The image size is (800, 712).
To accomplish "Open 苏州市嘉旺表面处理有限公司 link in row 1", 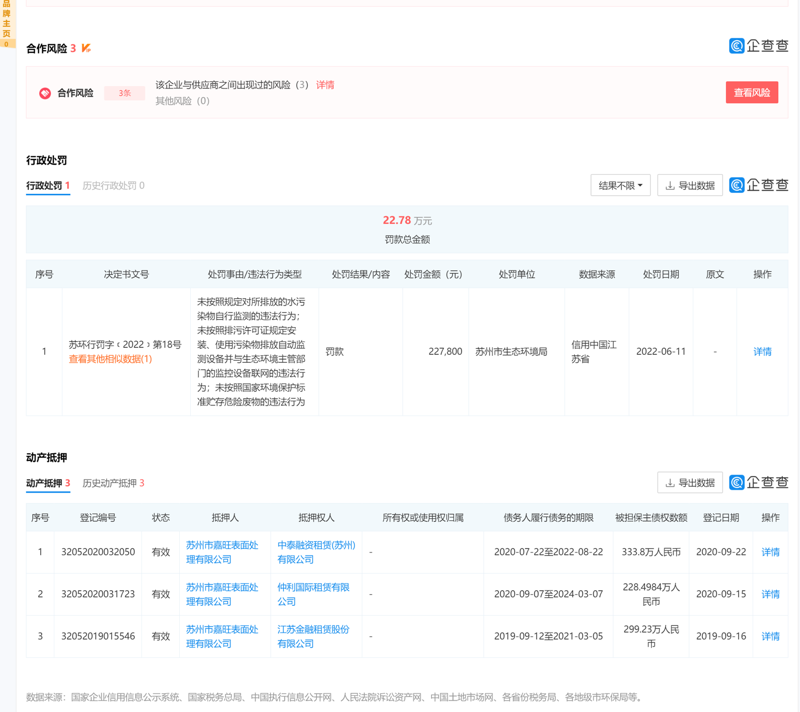I will pyautogui.click(x=222, y=552).
